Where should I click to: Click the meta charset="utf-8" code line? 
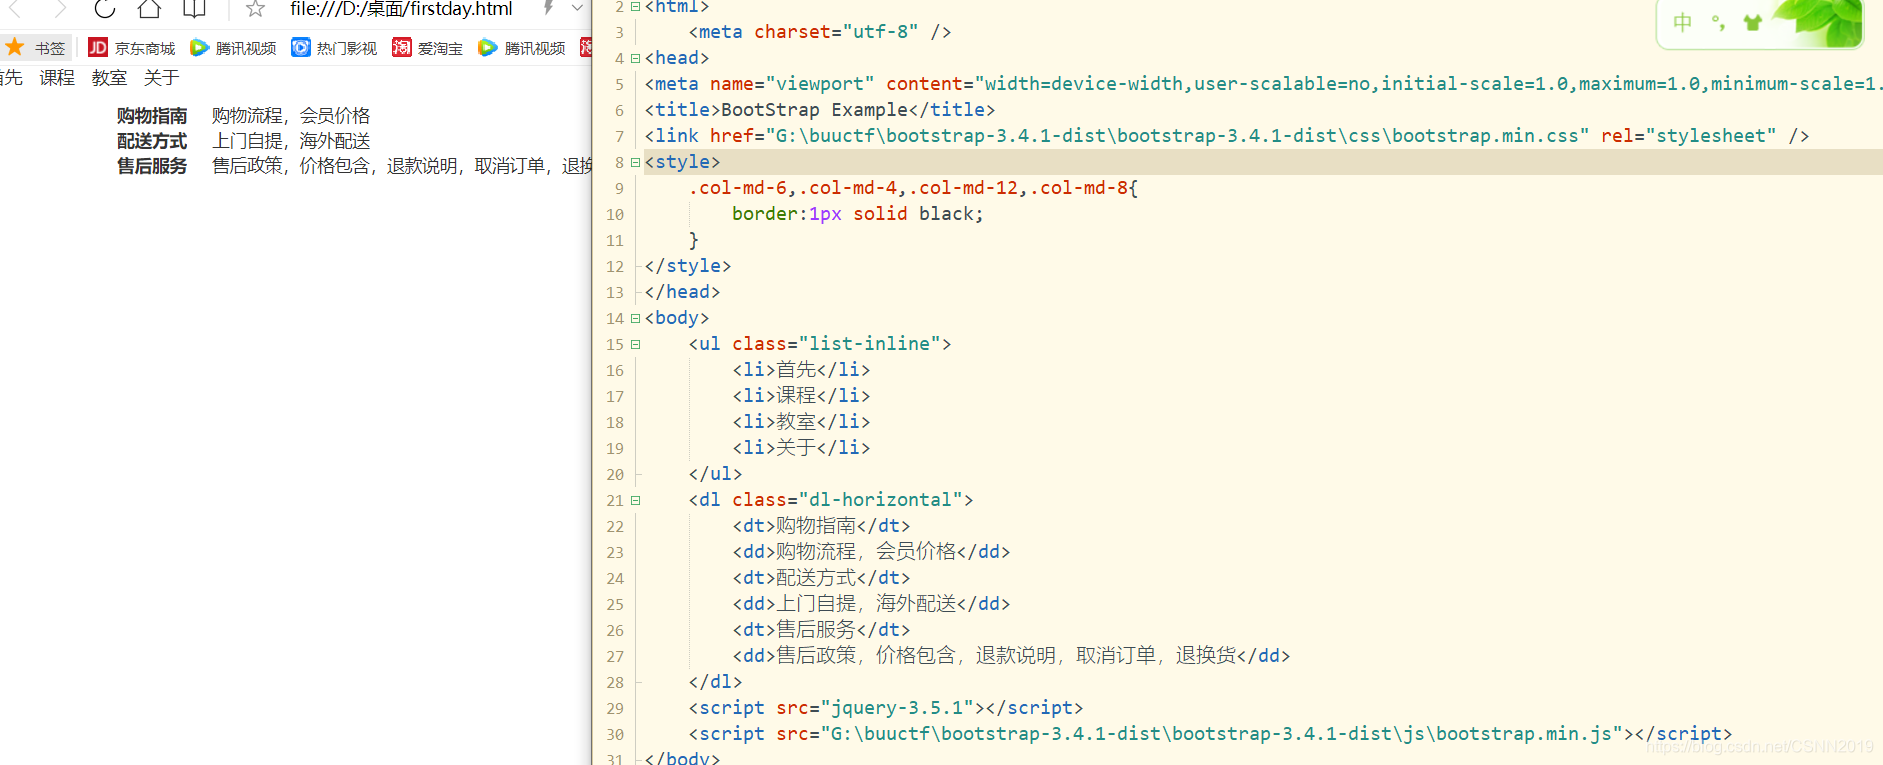pyautogui.click(x=820, y=32)
